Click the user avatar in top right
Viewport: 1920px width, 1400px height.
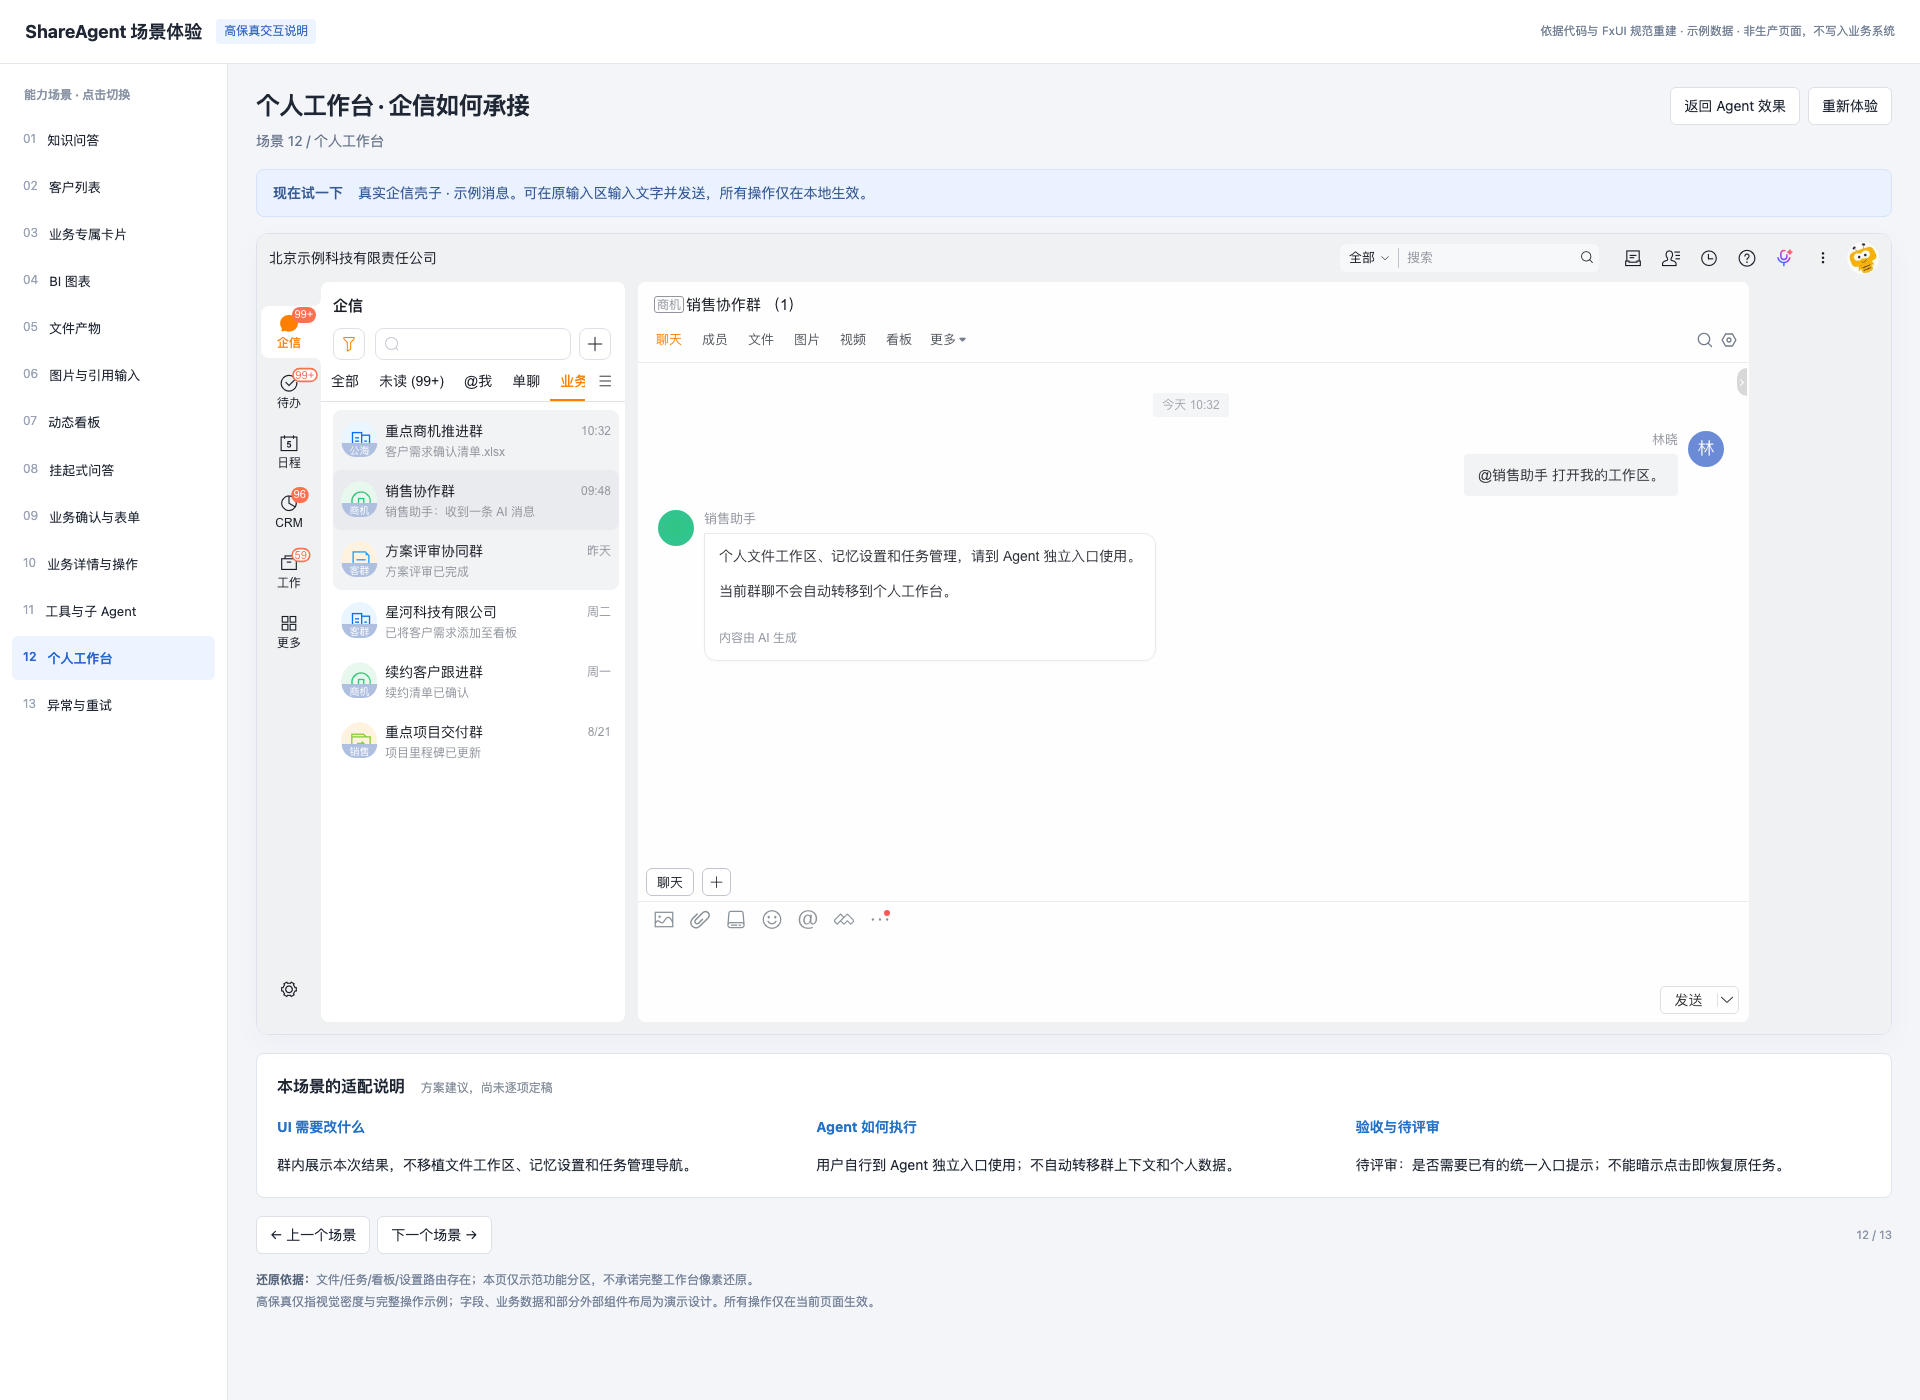[x=1862, y=258]
